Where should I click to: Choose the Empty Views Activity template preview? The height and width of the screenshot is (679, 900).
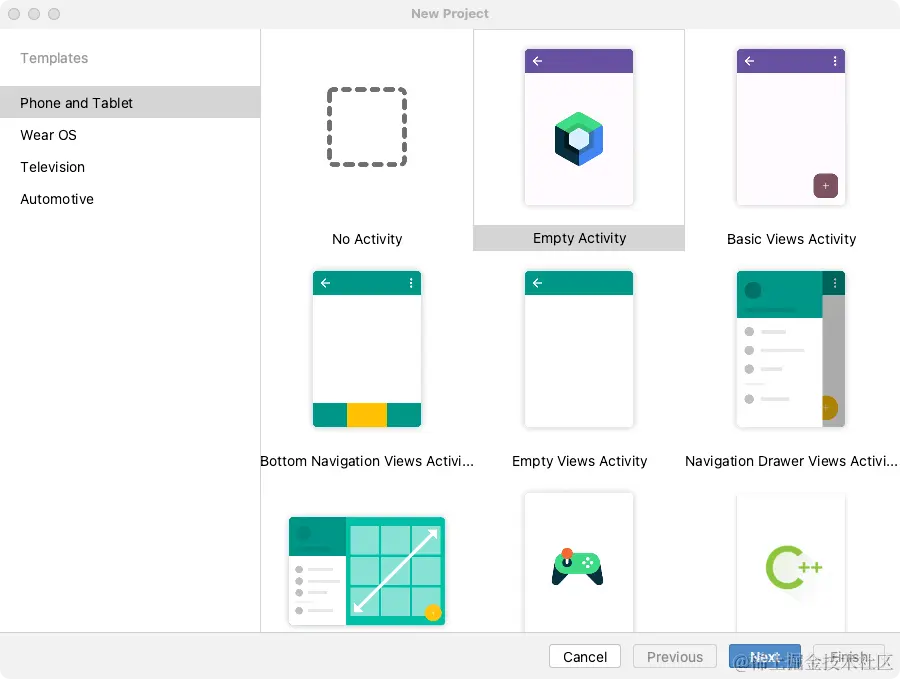tap(579, 349)
